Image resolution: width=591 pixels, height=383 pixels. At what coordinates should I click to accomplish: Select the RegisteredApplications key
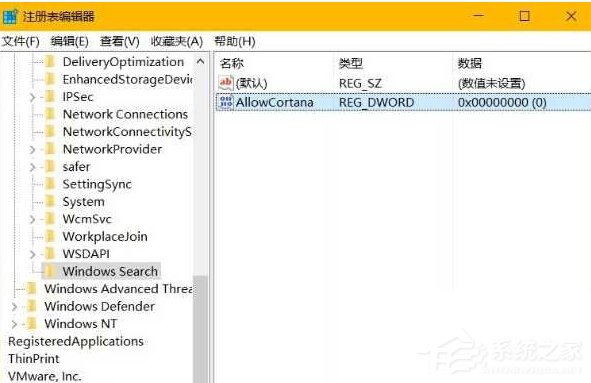click(76, 341)
